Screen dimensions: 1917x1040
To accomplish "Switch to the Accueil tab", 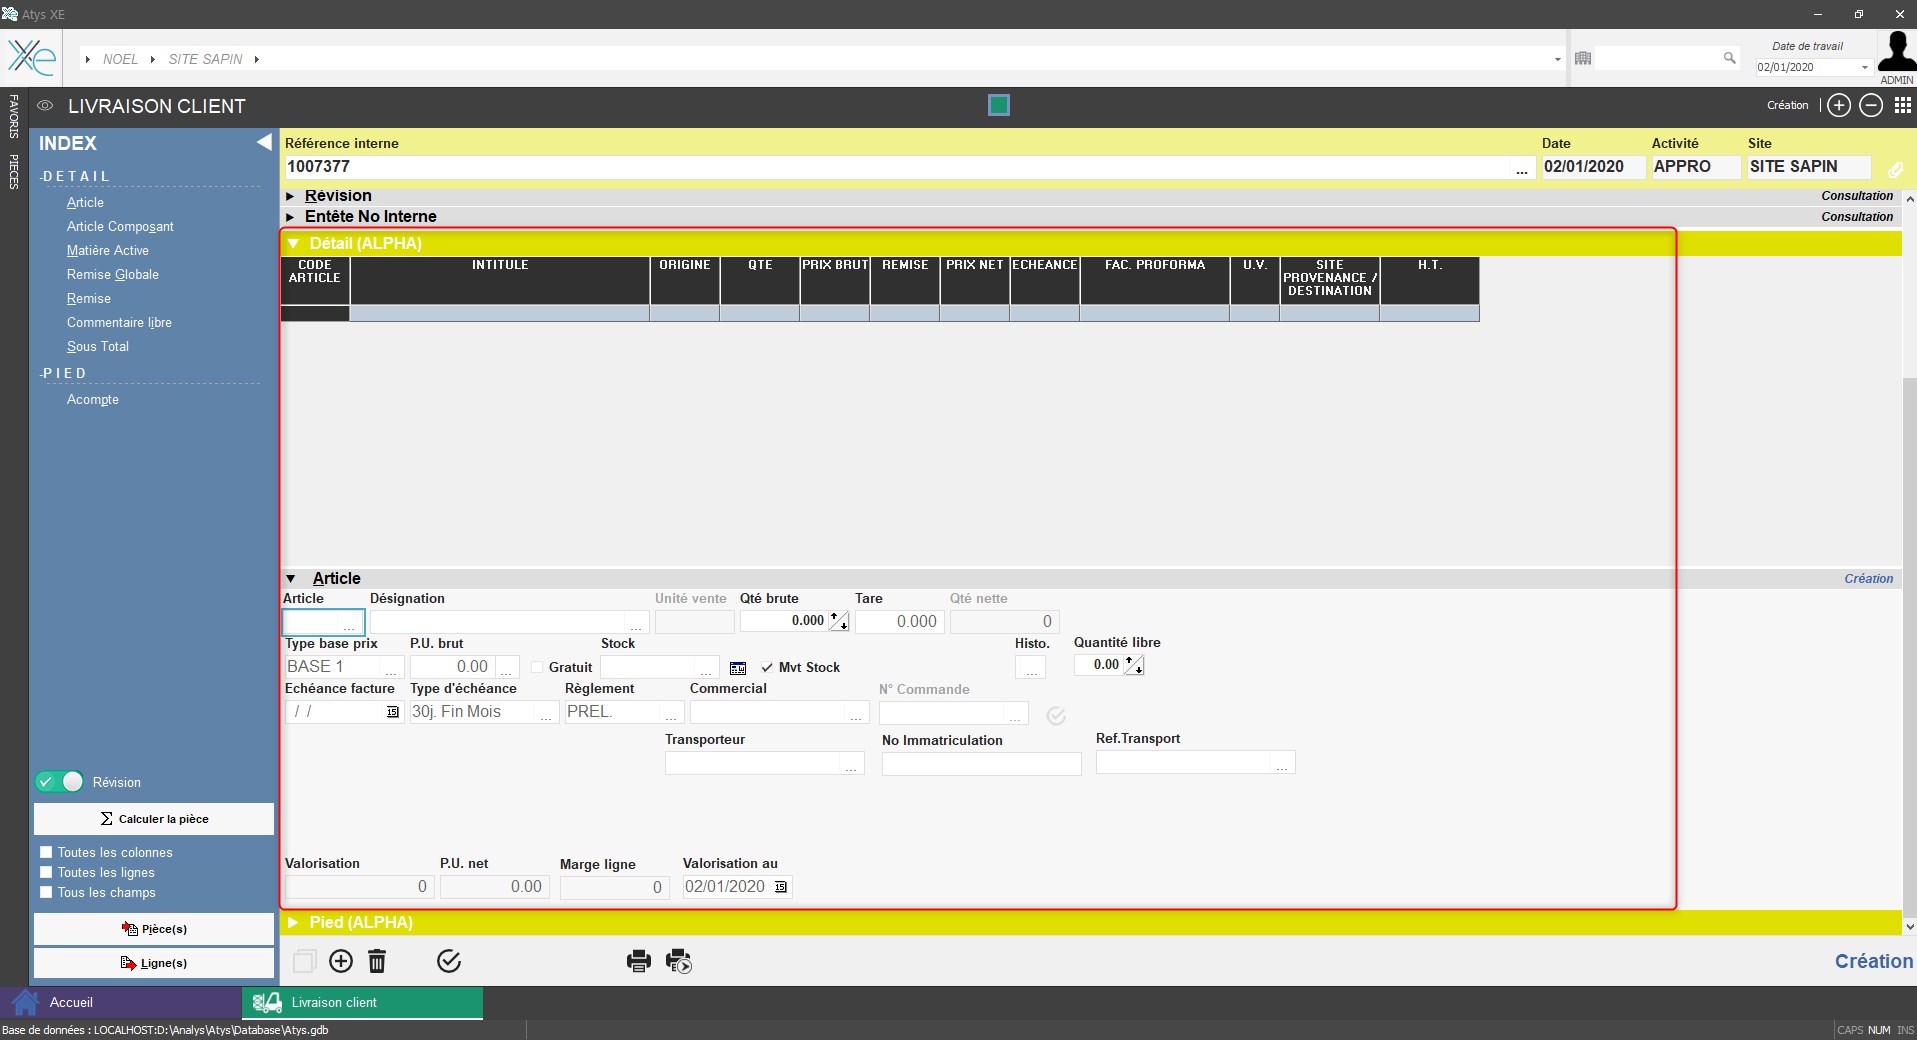I will pyautogui.click(x=70, y=1002).
